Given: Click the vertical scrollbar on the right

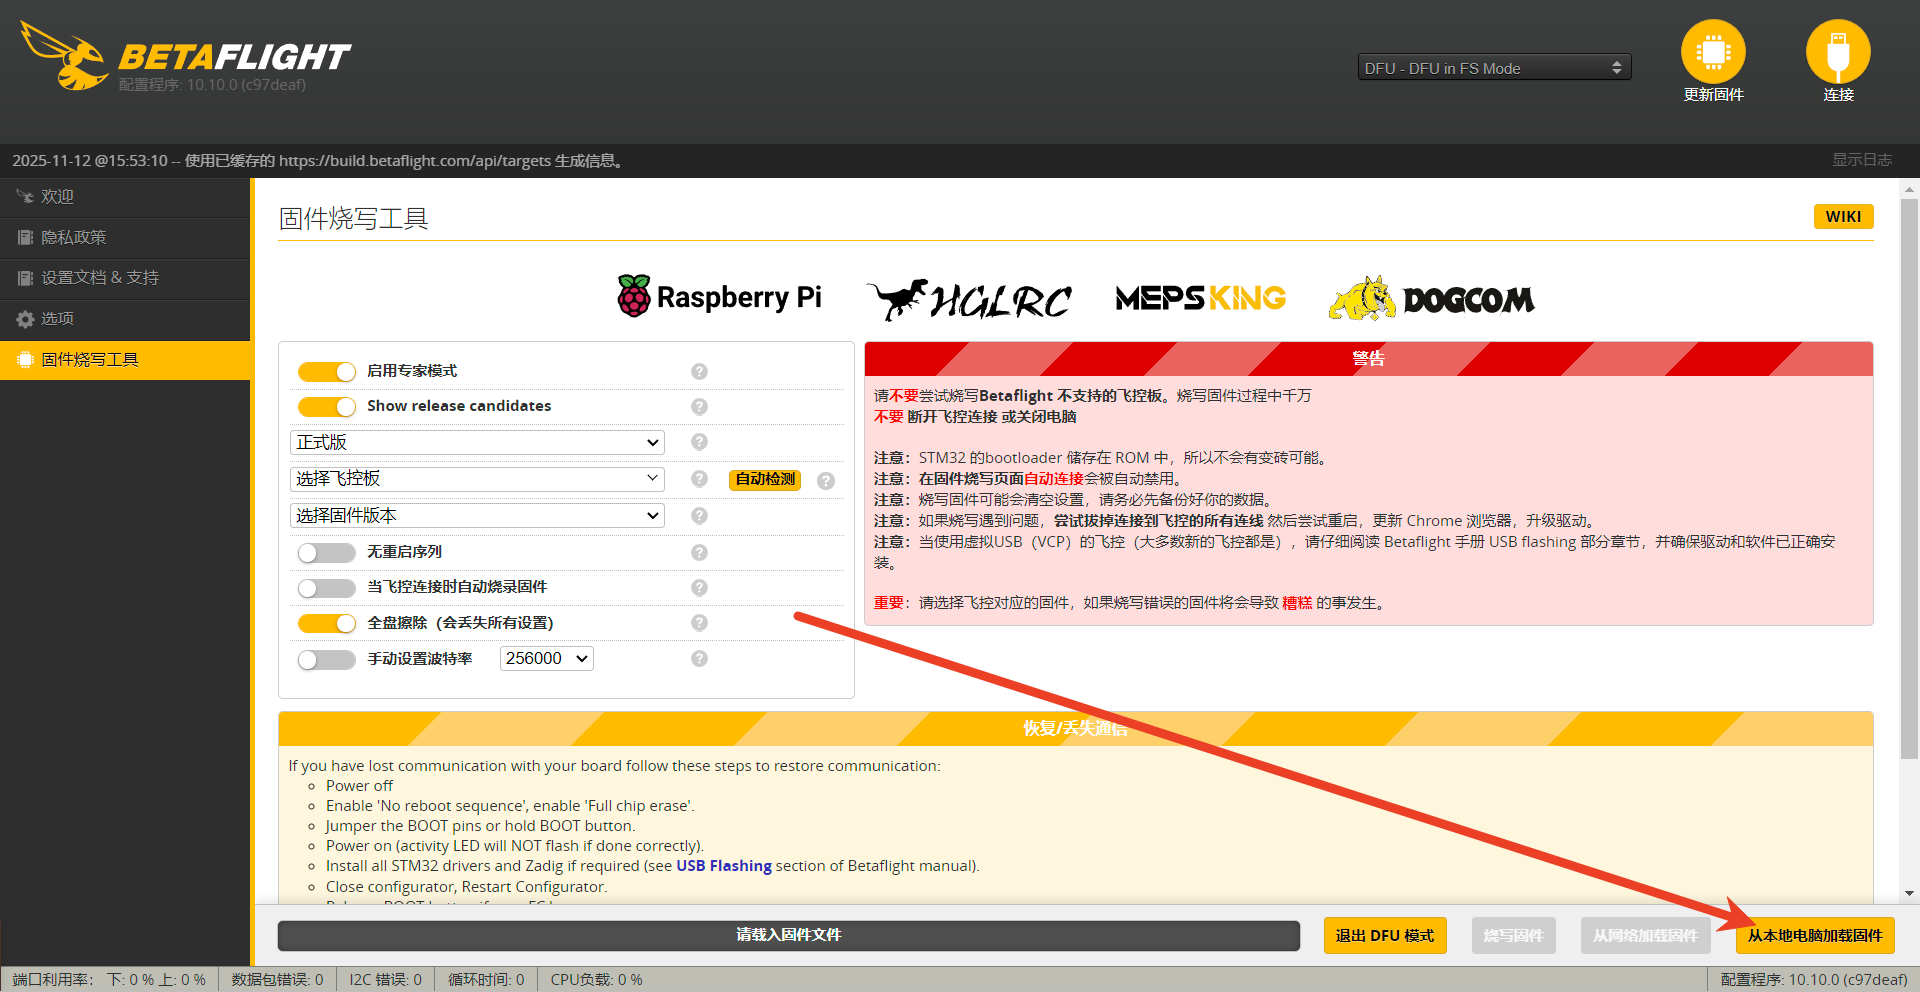Looking at the screenshot, I should [x=1909, y=480].
